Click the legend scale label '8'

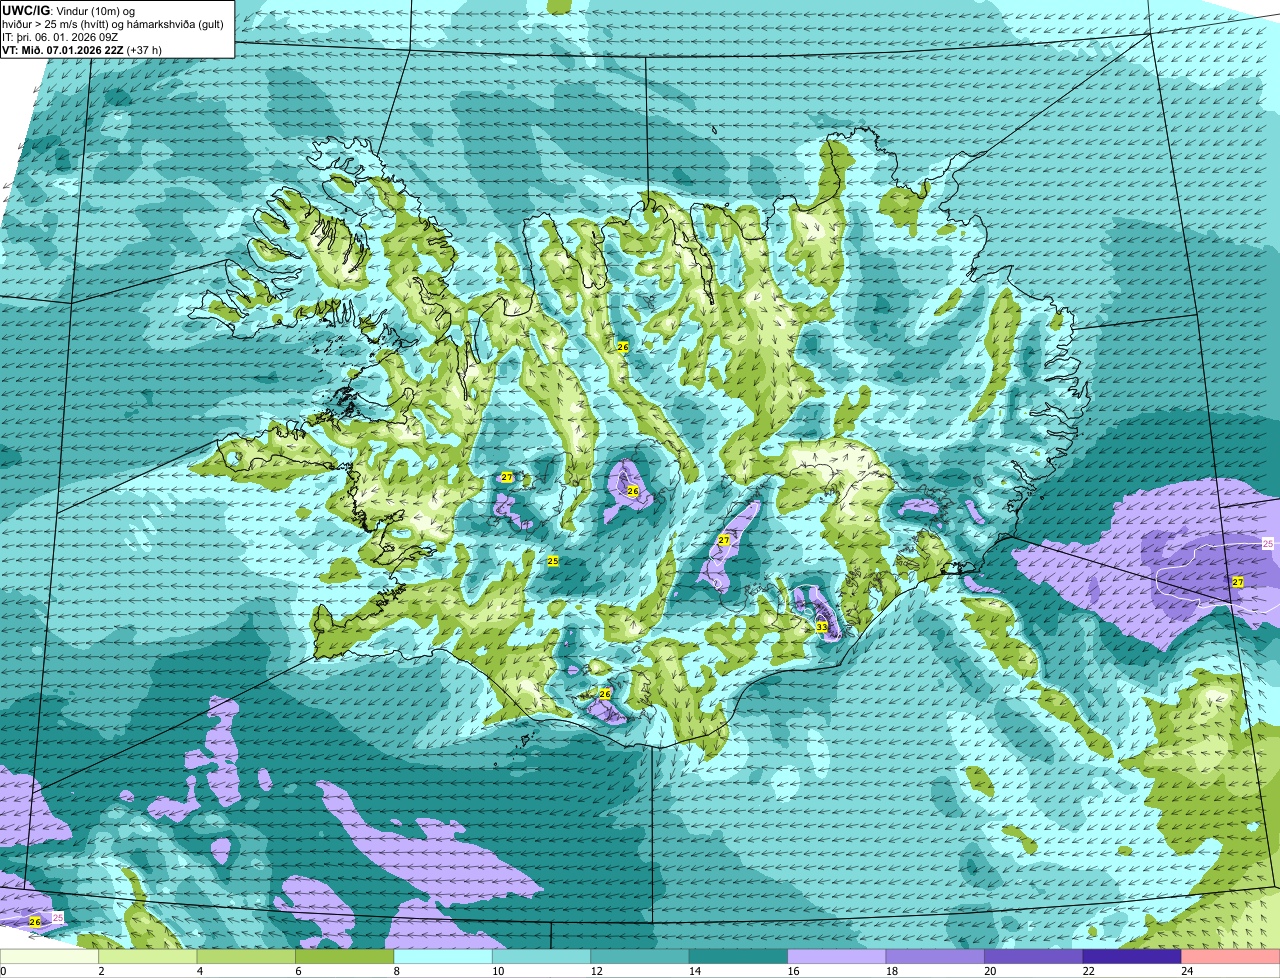(396, 970)
